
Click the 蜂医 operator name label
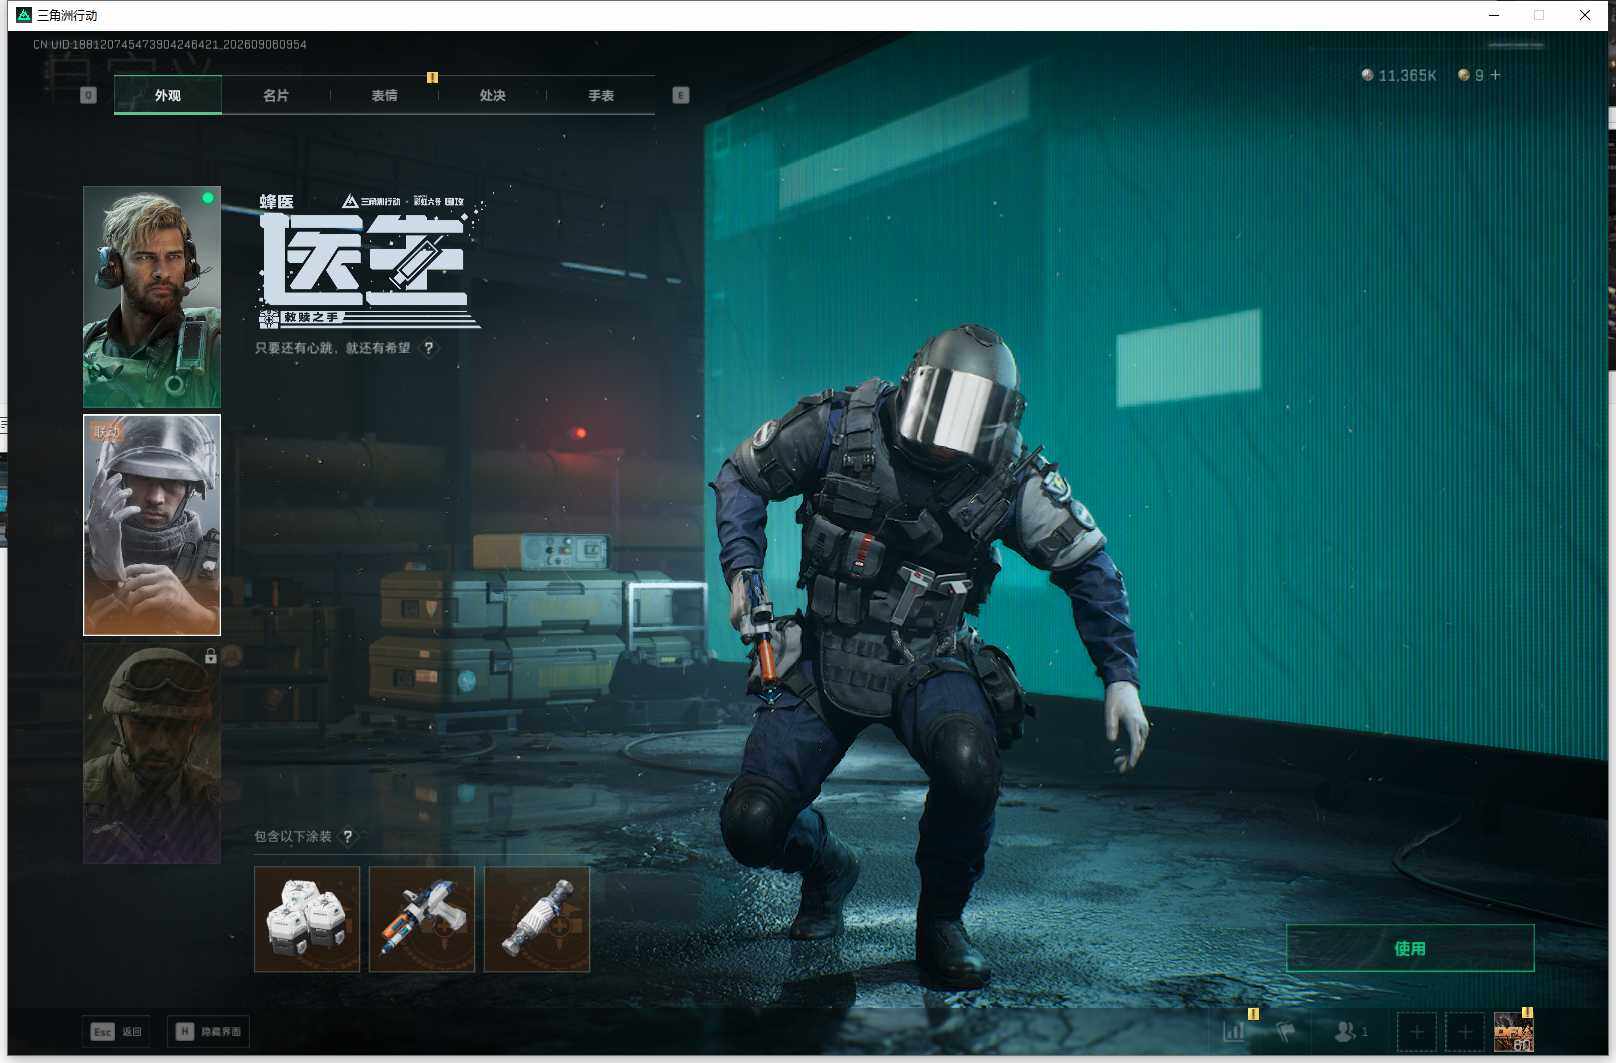(x=277, y=202)
